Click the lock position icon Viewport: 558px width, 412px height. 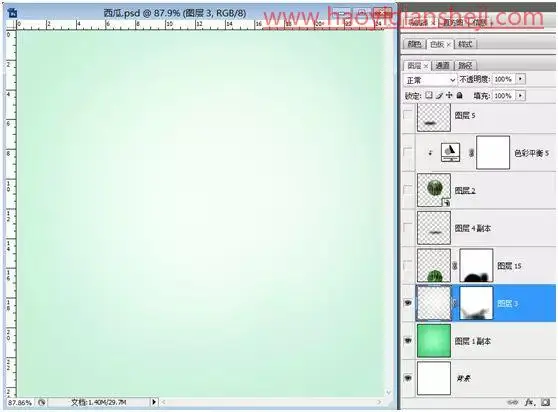pos(449,95)
